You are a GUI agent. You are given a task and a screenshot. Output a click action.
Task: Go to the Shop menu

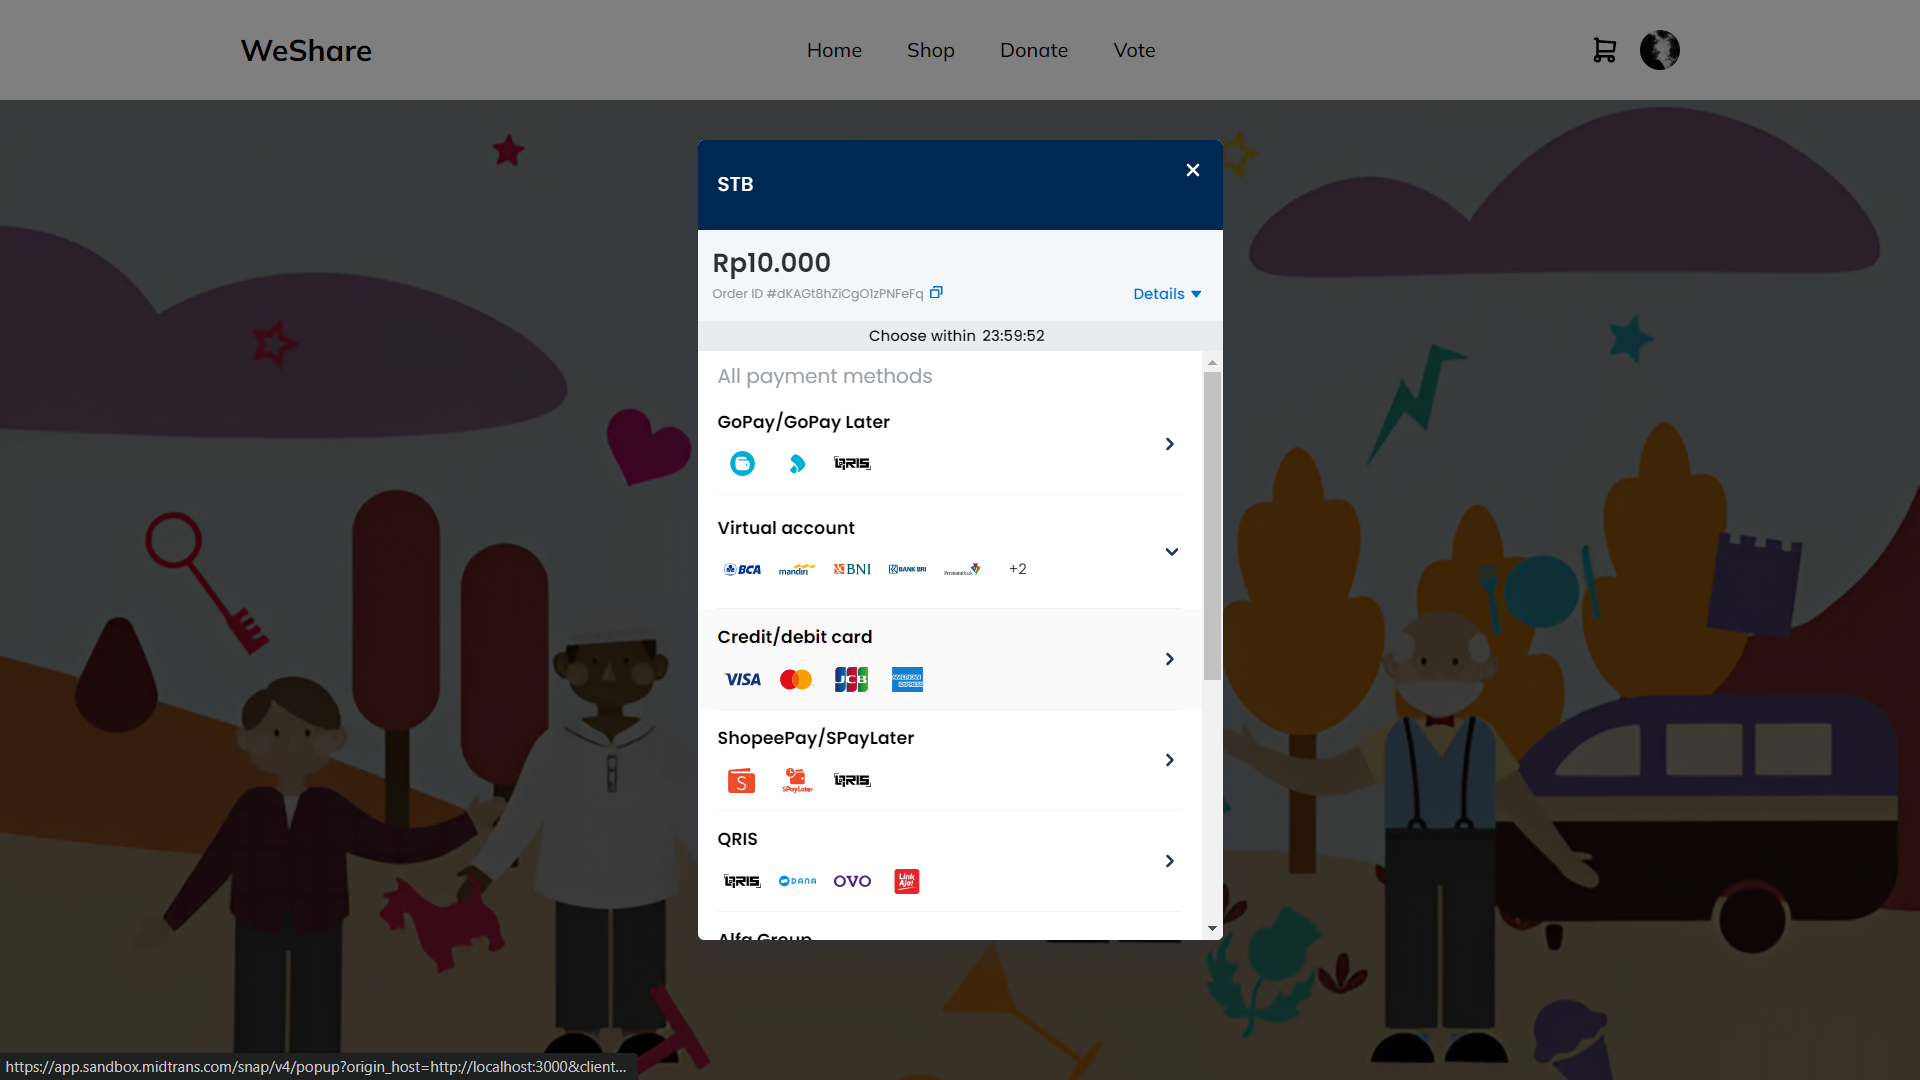pyautogui.click(x=930, y=50)
